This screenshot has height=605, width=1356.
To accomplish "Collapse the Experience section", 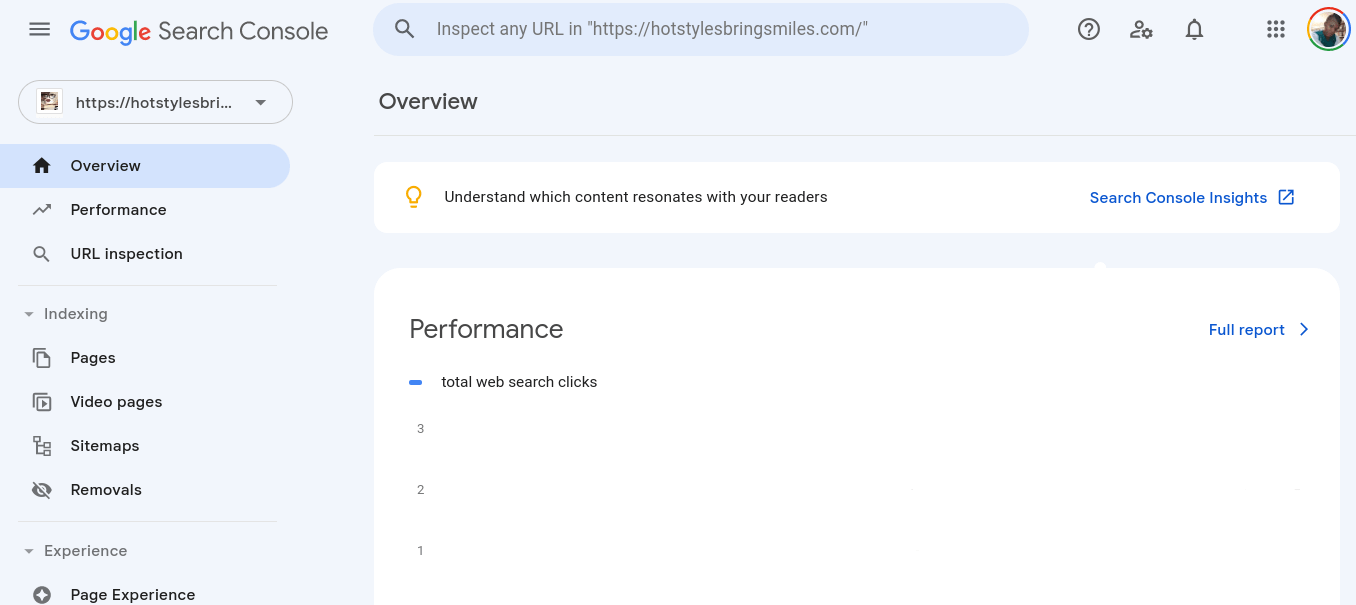I will pos(28,550).
